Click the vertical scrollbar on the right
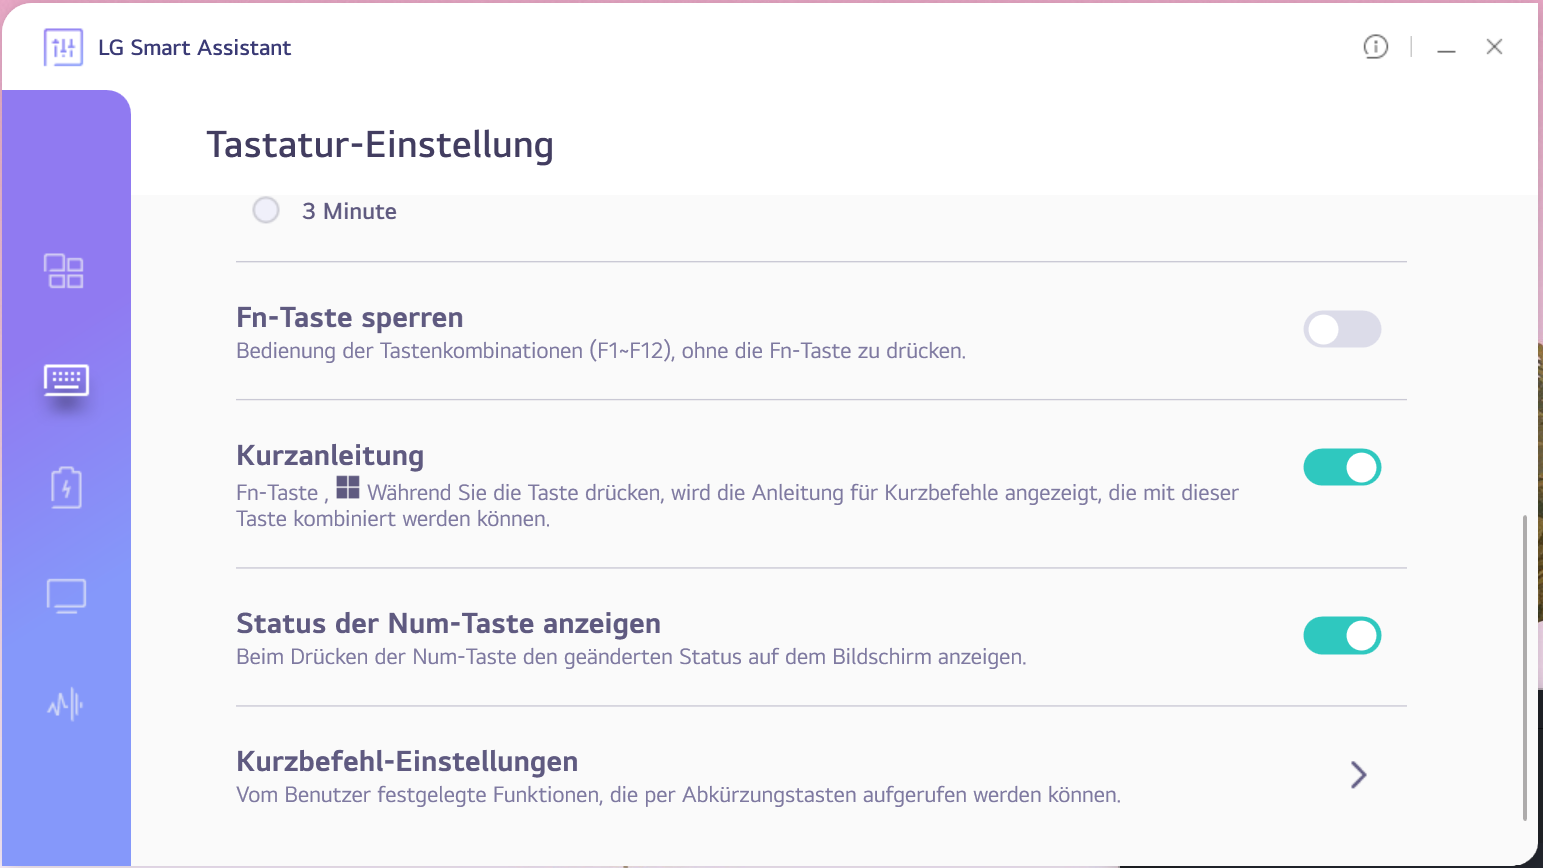 tap(1524, 667)
